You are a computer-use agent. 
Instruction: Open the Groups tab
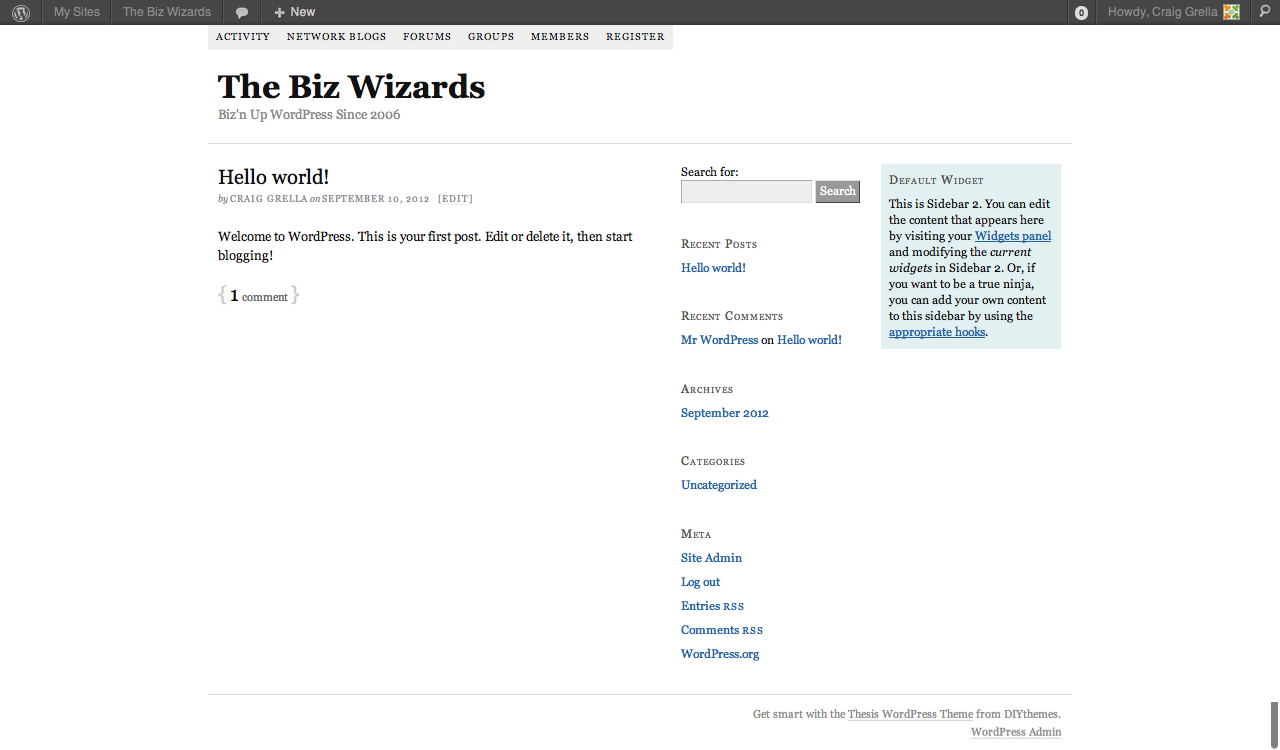tap(491, 37)
